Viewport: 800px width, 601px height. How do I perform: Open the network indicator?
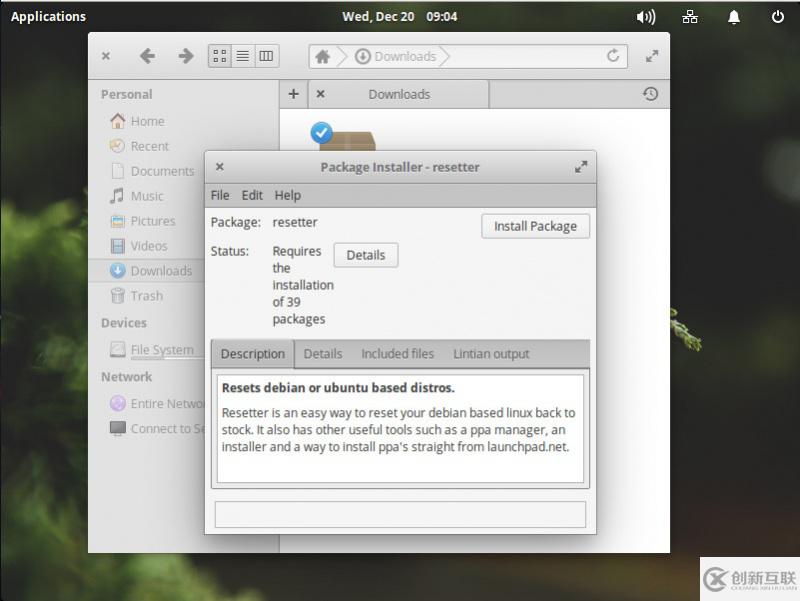[x=690, y=17]
